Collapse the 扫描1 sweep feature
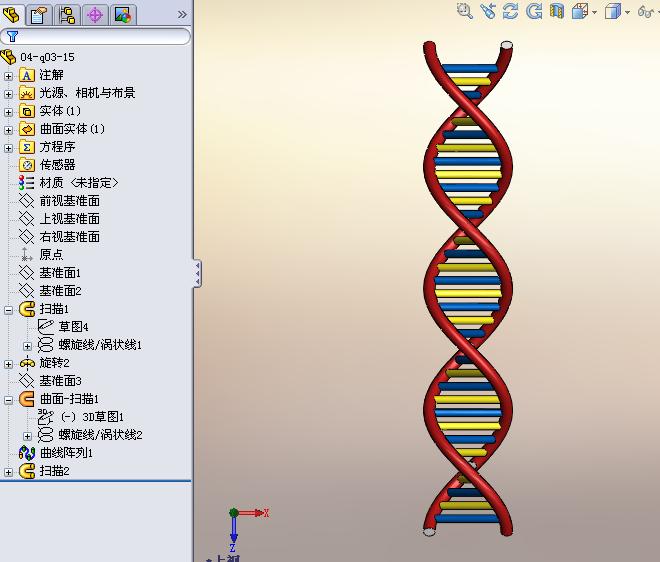This screenshot has width=660, height=562. [x=8, y=310]
